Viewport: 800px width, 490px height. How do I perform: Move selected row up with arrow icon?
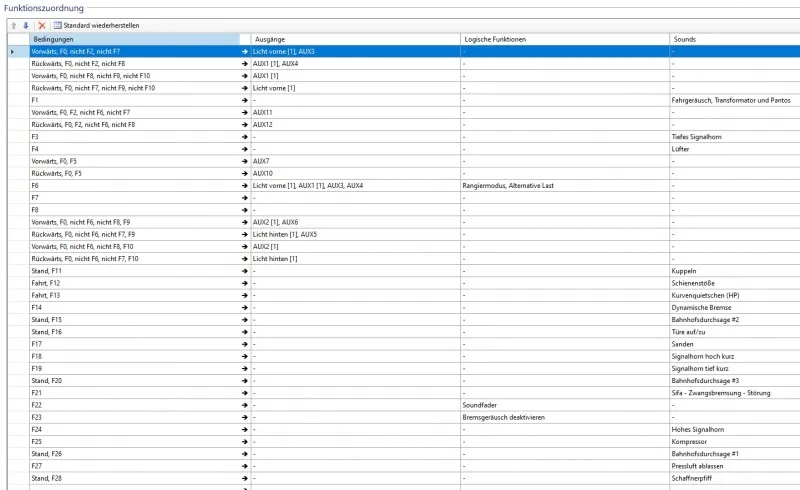(x=14, y=26)
